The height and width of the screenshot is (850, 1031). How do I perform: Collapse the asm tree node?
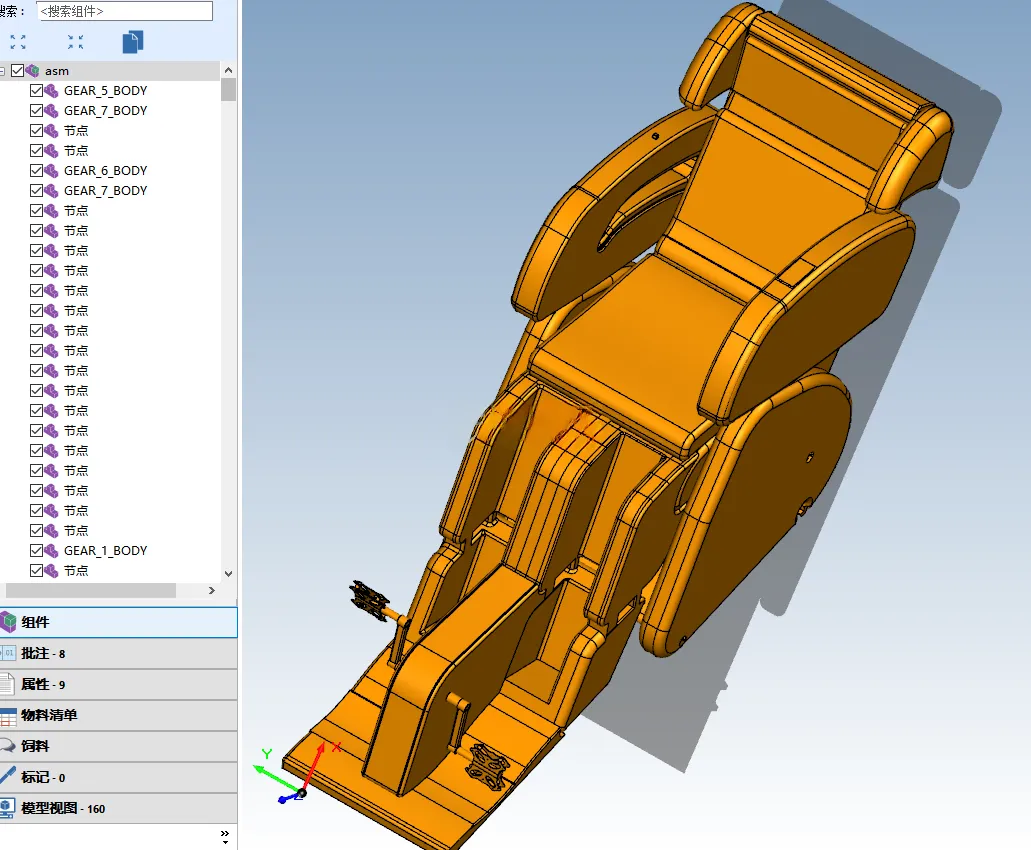[3, 71]
